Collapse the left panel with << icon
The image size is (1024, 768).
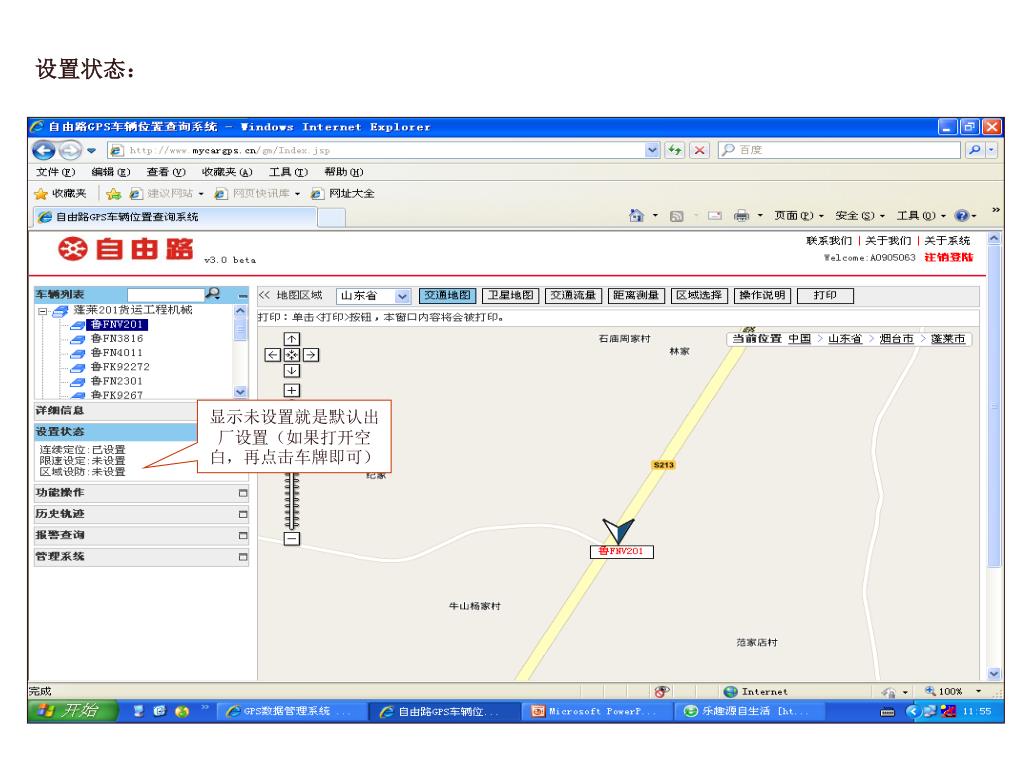[264, 295]
